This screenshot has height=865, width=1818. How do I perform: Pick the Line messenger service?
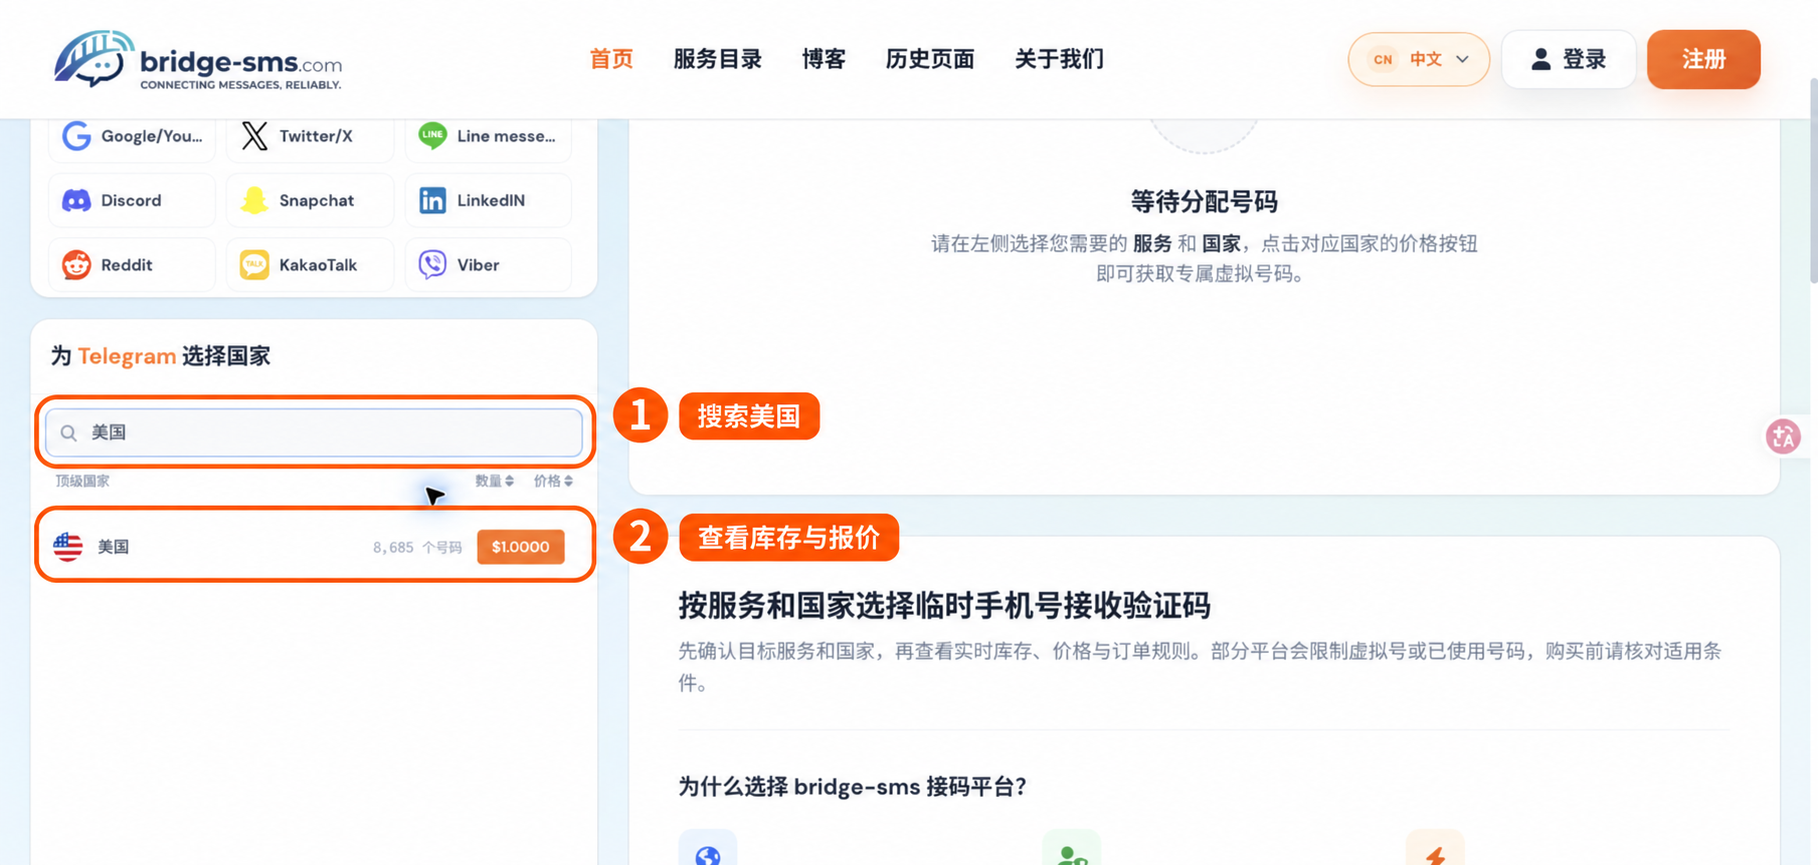(x=488, y=136)
